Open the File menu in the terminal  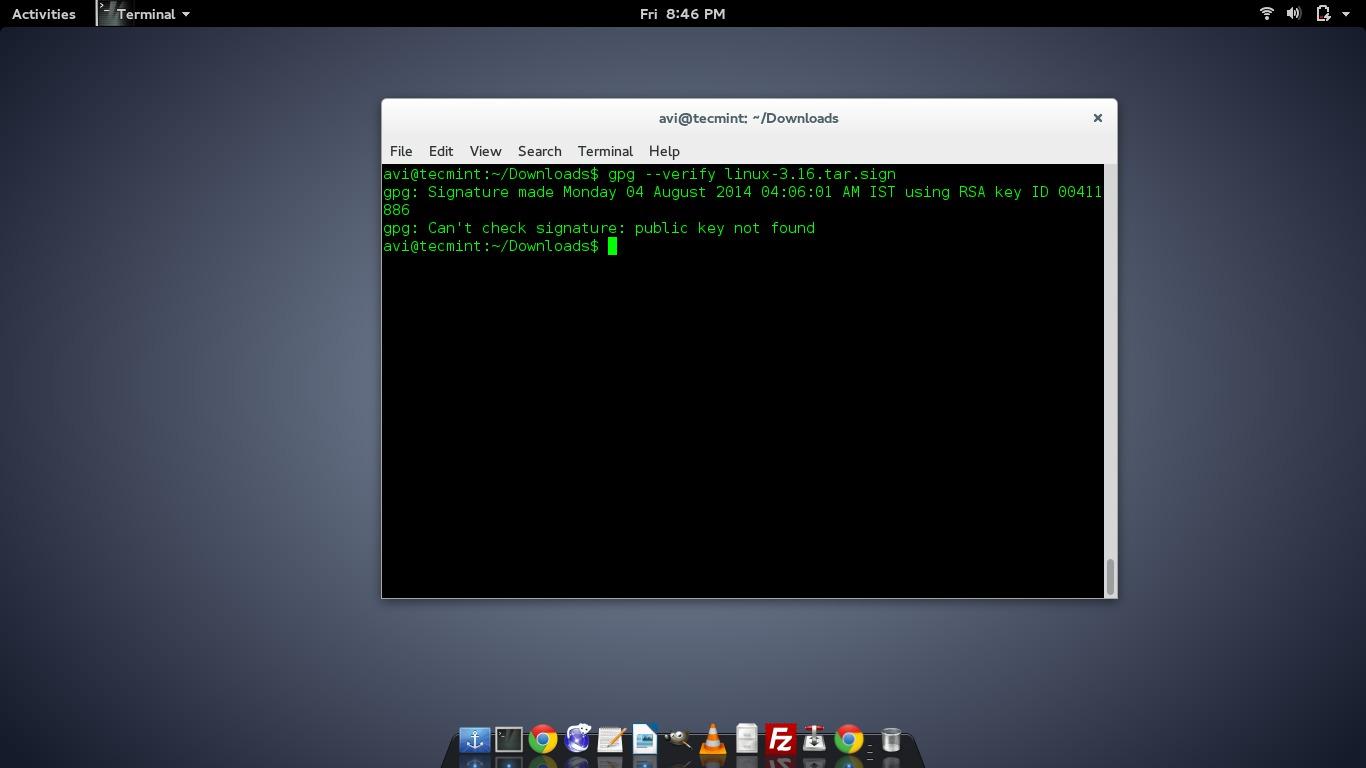pos(401,151)
